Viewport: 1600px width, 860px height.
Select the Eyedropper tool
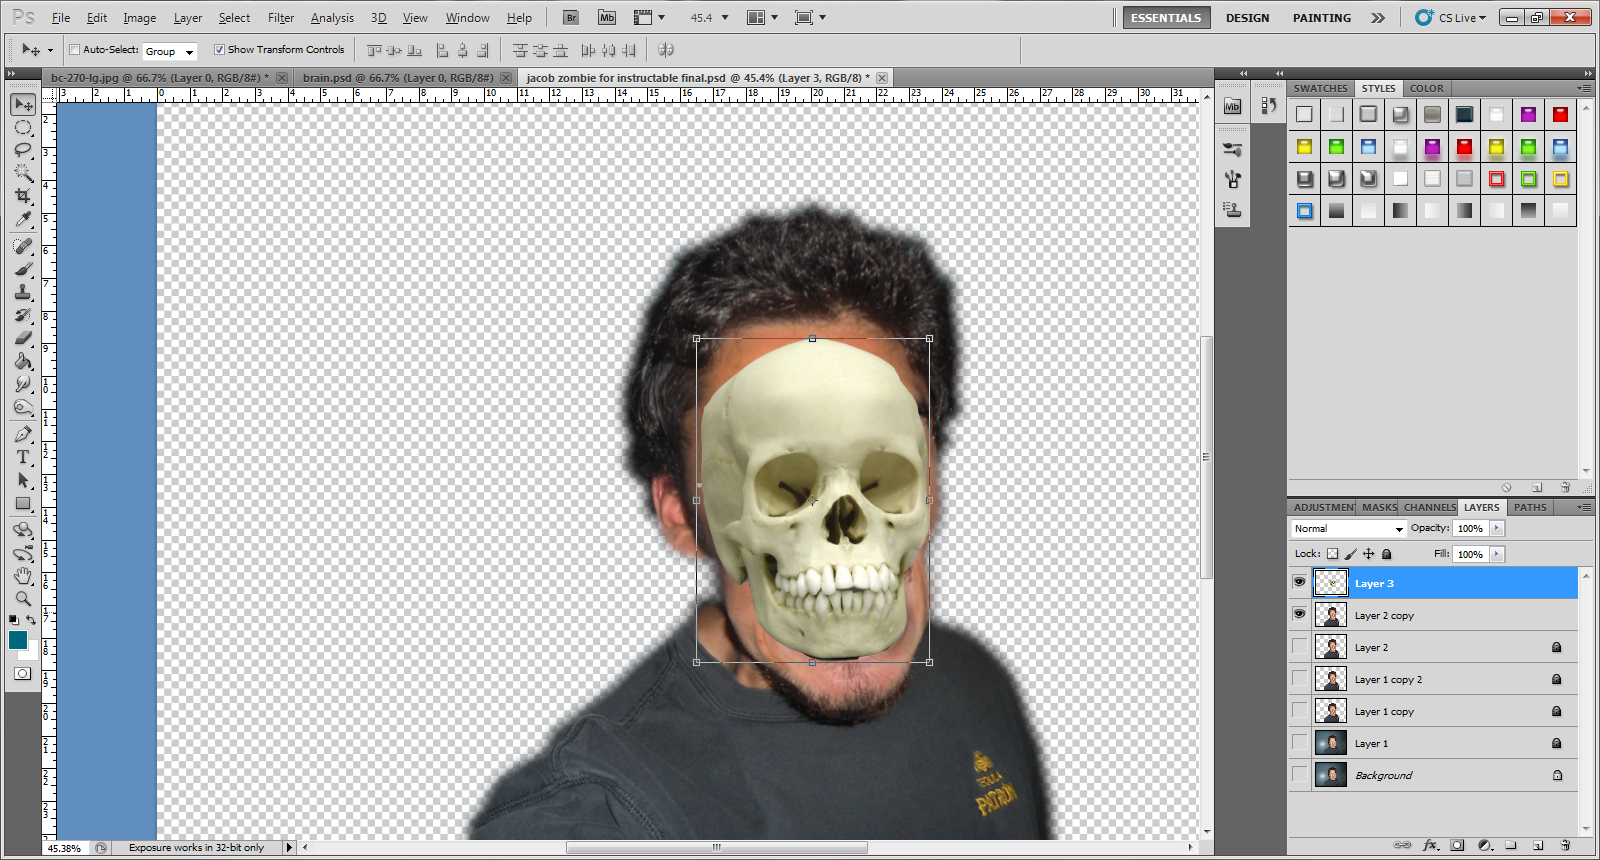point(23,219)
